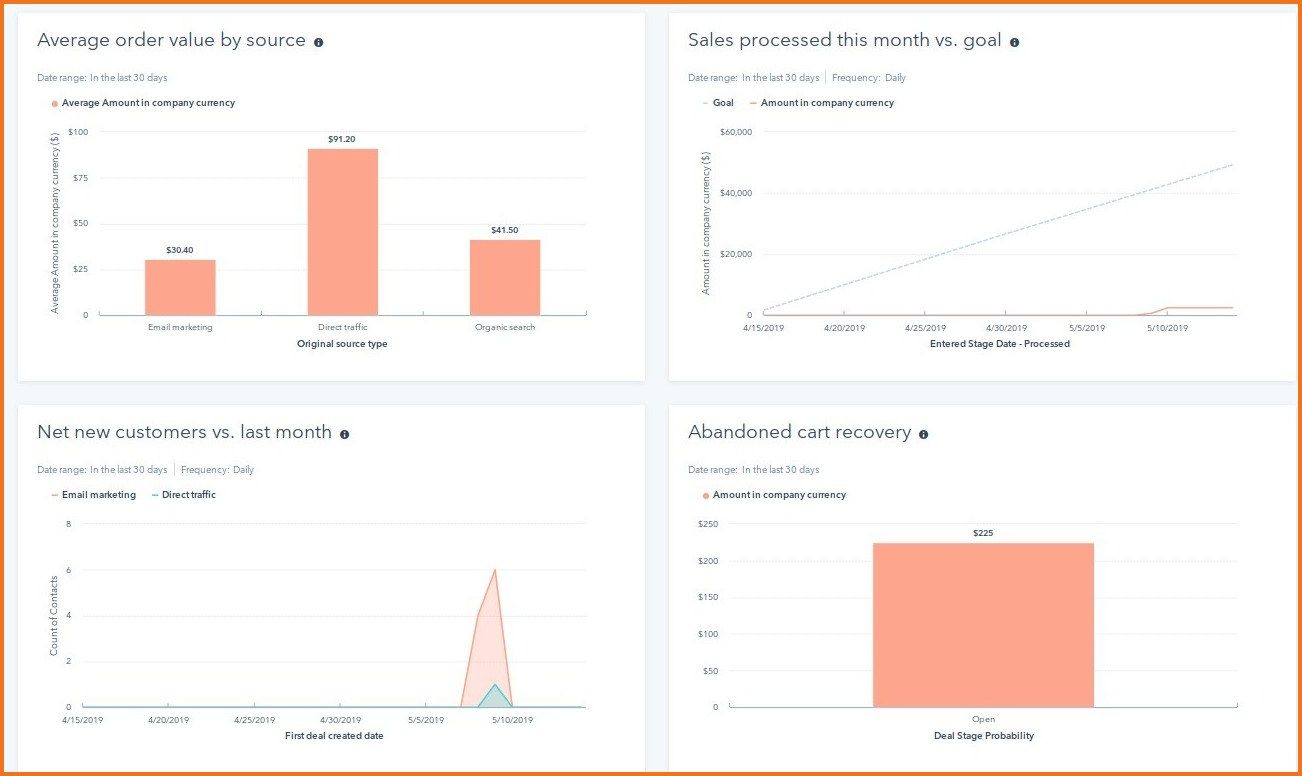Click info icon beside Average order value title
1302x776 pixels.
pyautogui.click(x=319, y=42)
